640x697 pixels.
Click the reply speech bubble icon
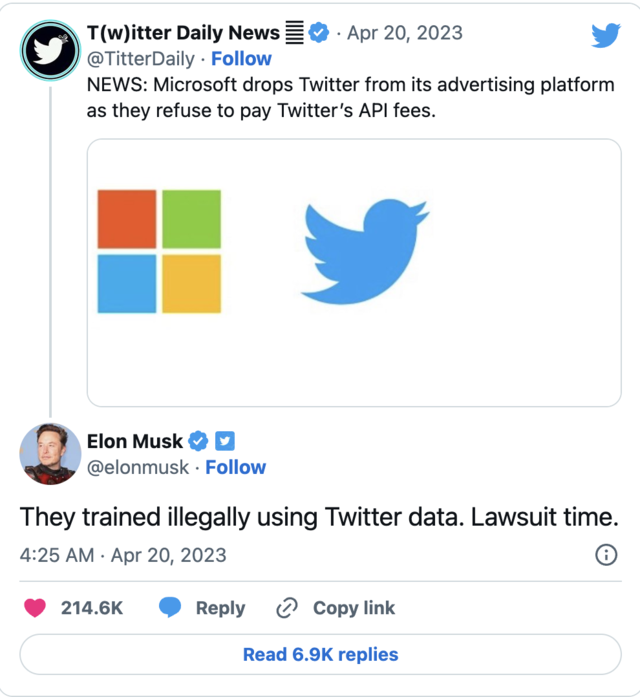pos(171,608)
